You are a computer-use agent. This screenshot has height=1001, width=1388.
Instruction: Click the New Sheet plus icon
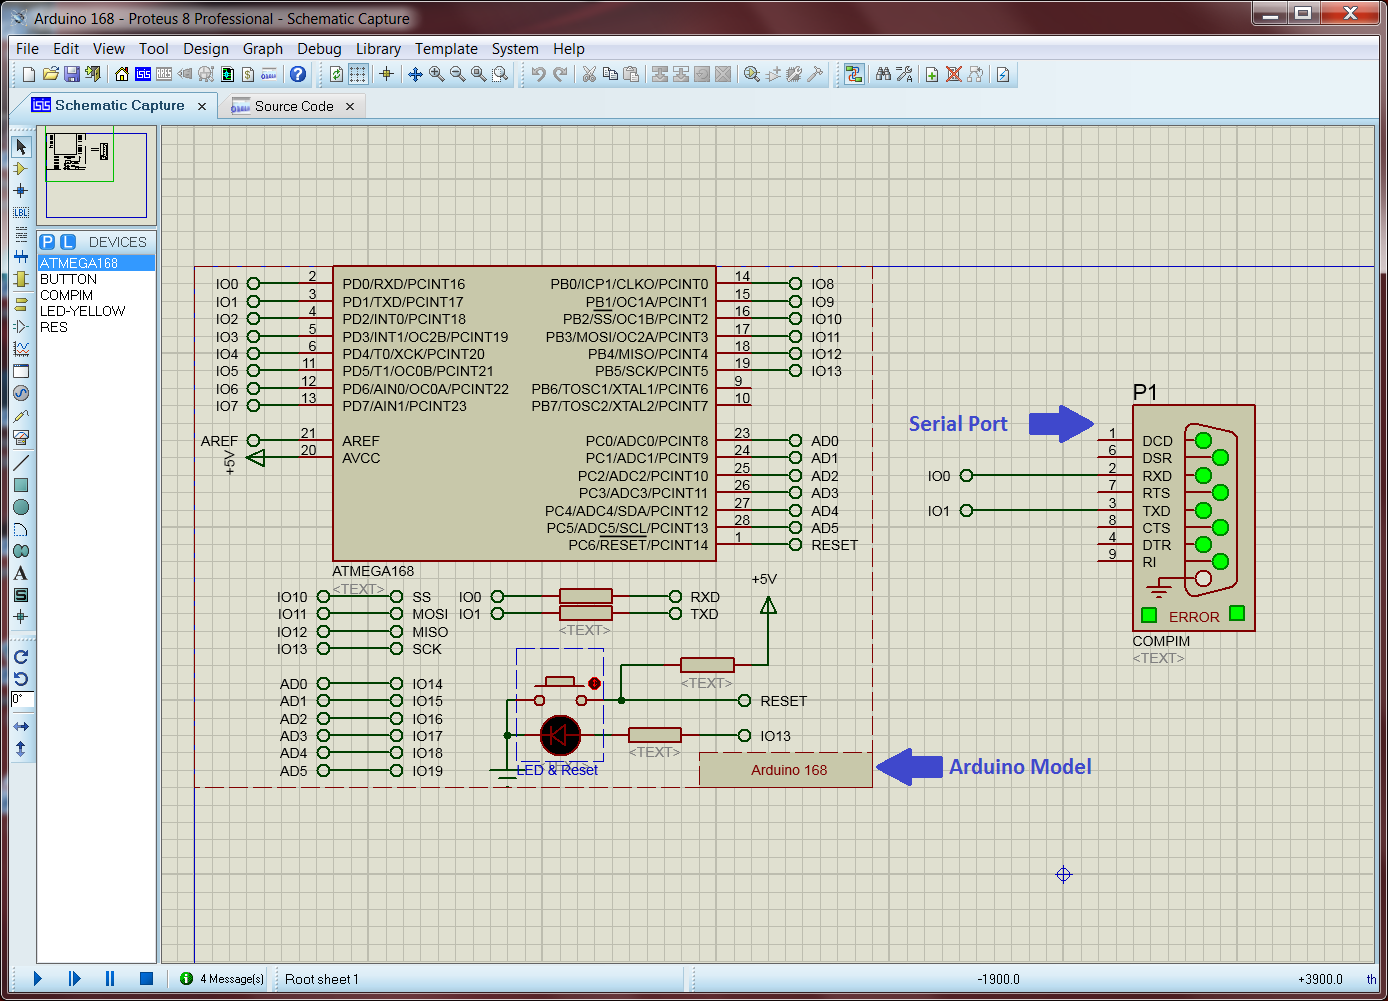[x=932, y=74]
